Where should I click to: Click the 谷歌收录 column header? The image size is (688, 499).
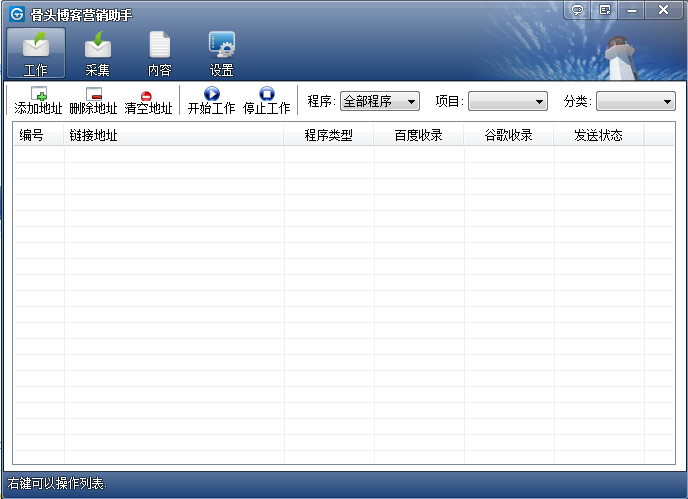[509, 135]
